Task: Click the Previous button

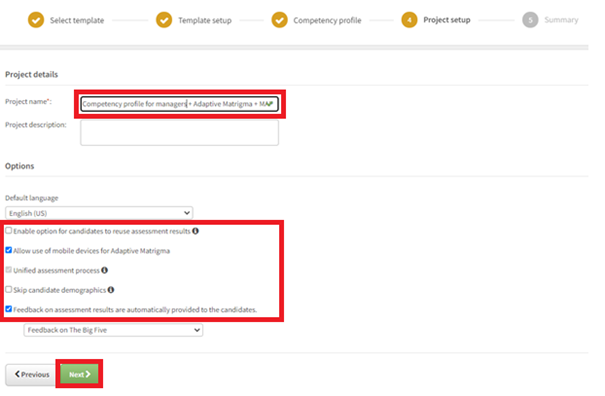Action: (32, 374)
